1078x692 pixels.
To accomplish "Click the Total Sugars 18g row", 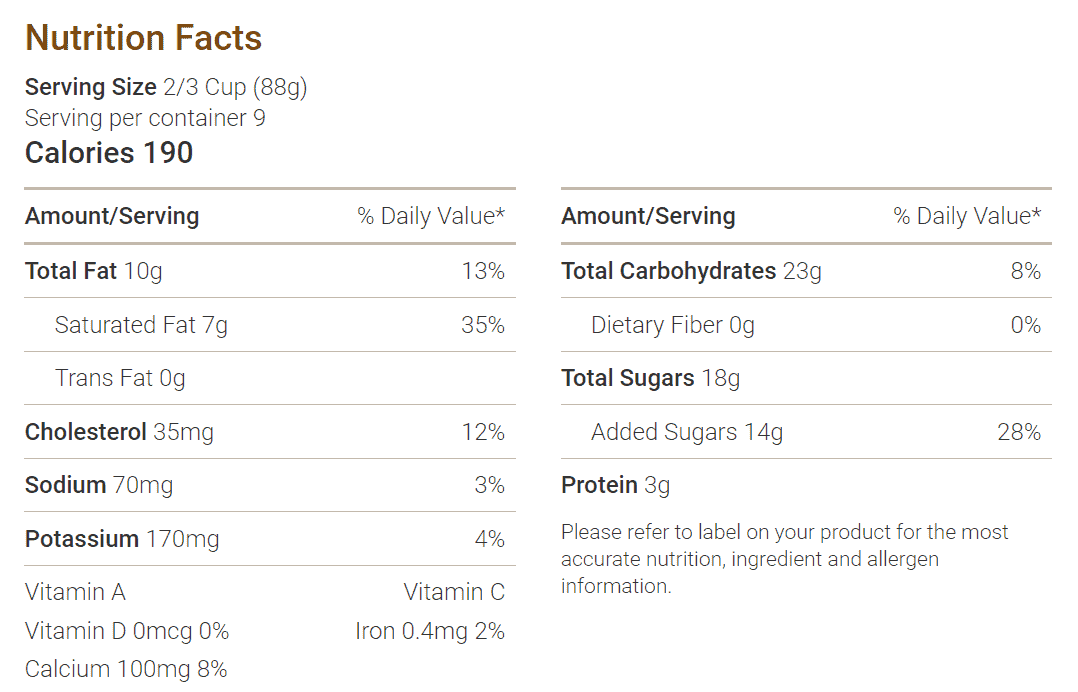I will [x=806, y=378].
